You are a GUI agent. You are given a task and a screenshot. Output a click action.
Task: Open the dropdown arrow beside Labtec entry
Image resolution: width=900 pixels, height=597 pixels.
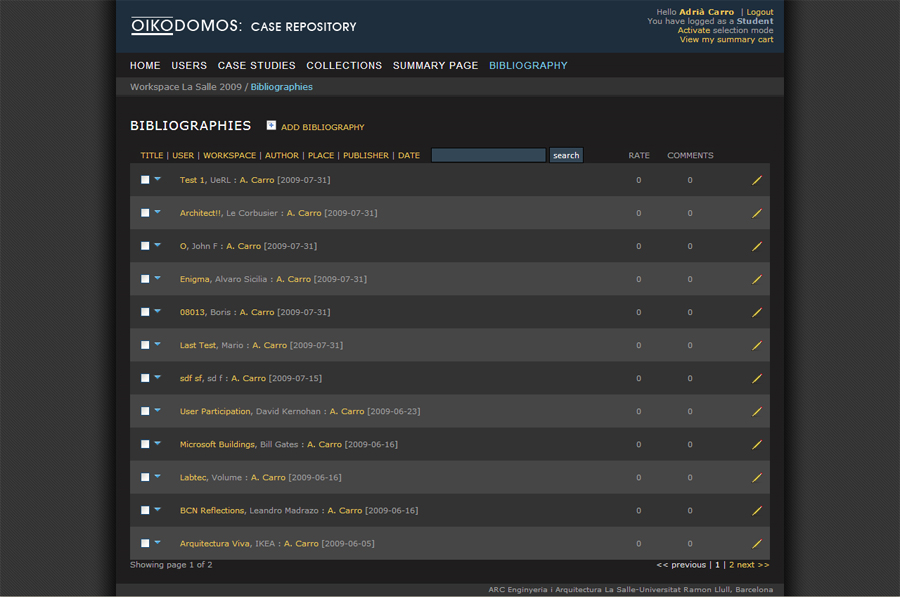[157, 475]
